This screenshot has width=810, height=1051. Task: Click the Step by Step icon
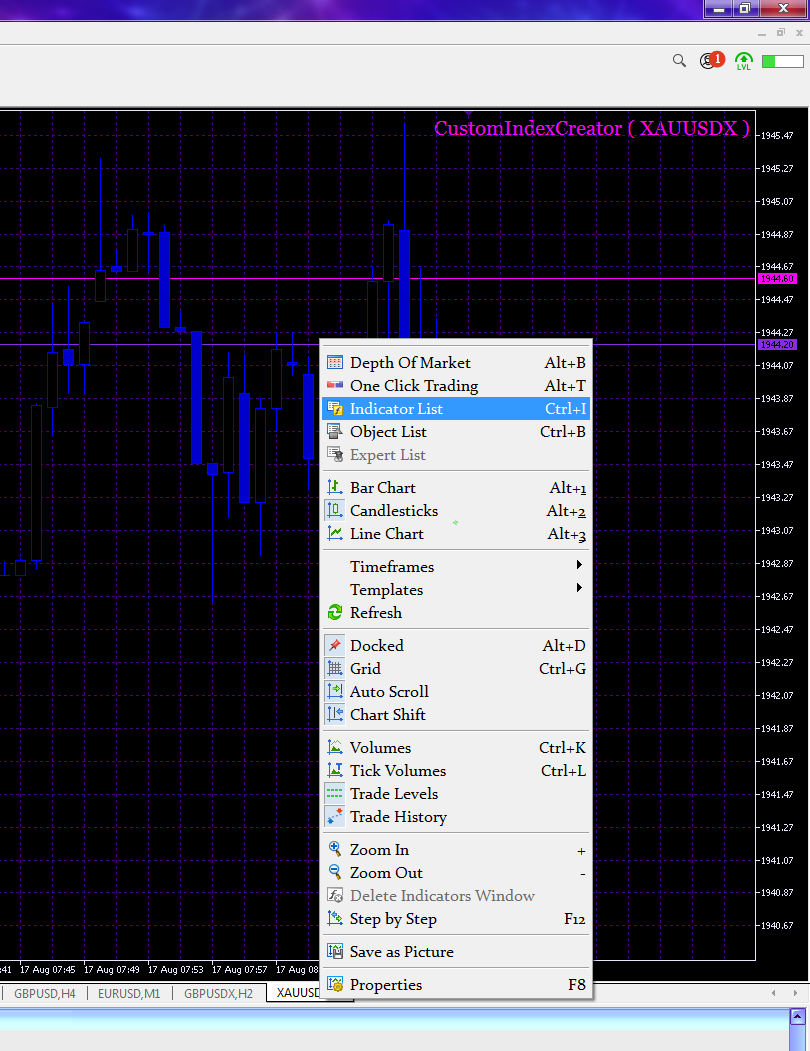click(335, 918)
